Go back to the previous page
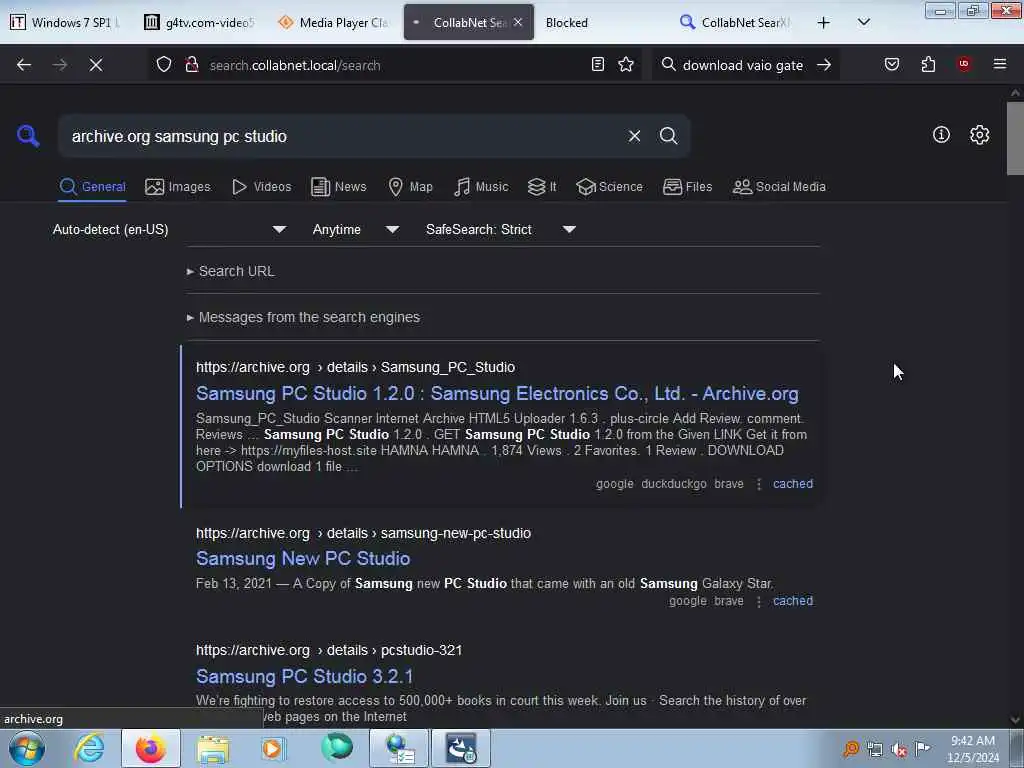The height and width of the screenshot is (768, 1024). point(24,65)
